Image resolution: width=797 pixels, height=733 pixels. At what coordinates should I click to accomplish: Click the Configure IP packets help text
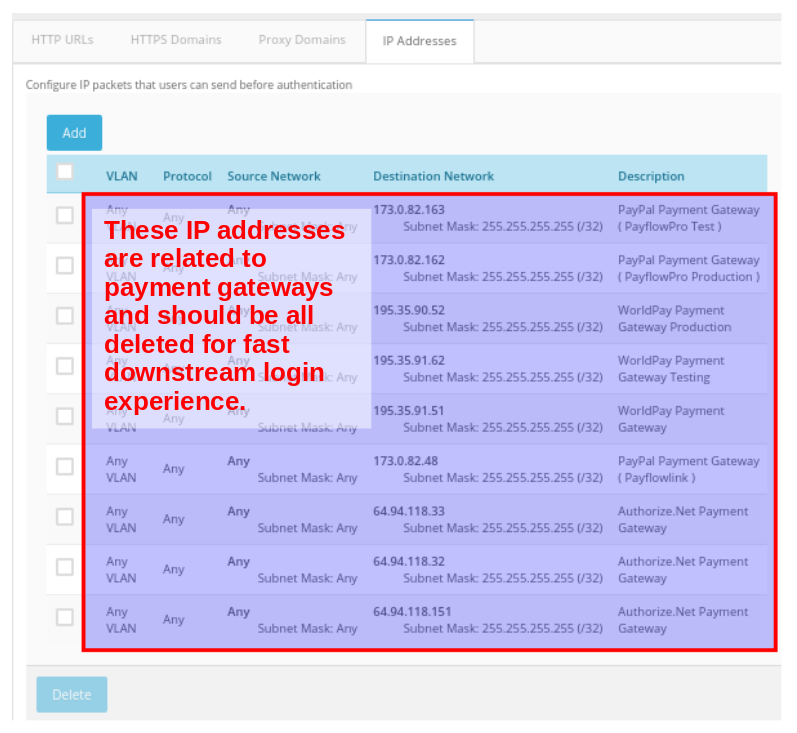coord(189,85)
